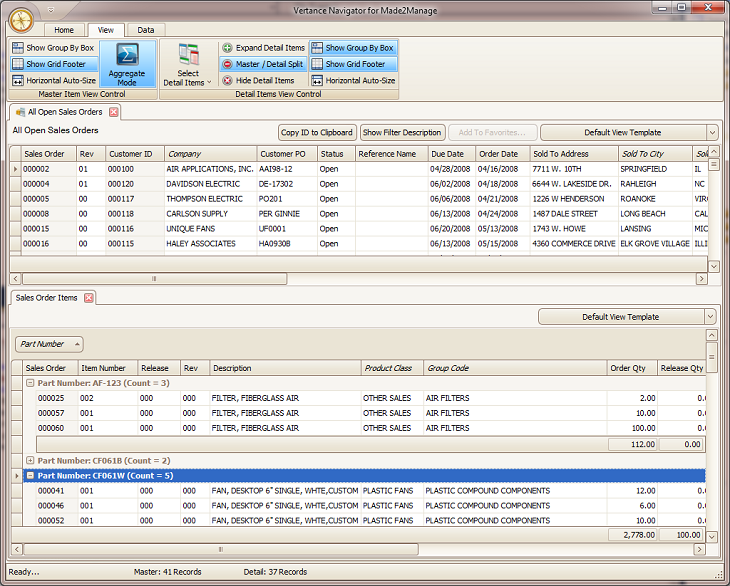Open detail view template dropdown arrow

[710, 317]
